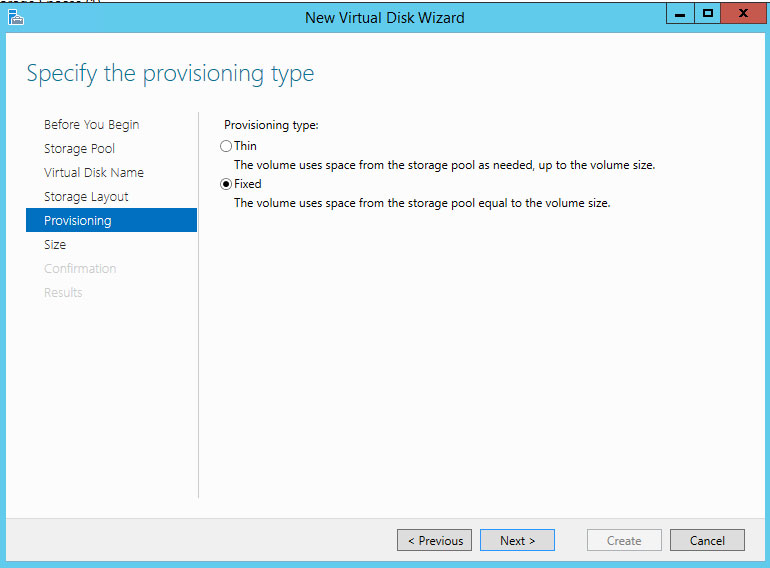This screenshot has width=770, height=568.
Task: Cancel the virtual disk wizard
Action: [707, 541]
